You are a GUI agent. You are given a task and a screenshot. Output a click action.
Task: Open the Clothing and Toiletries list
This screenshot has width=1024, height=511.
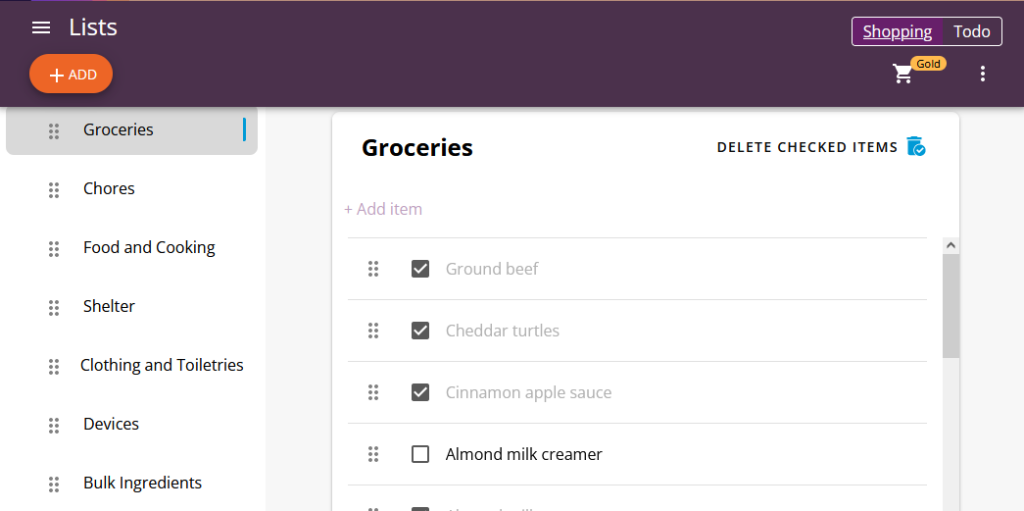point(162,366)
